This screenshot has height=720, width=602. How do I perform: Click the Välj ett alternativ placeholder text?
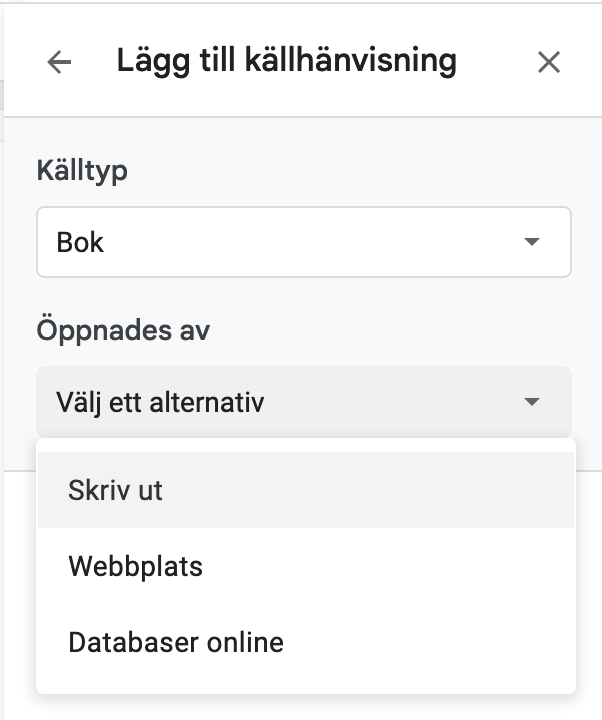160,402
